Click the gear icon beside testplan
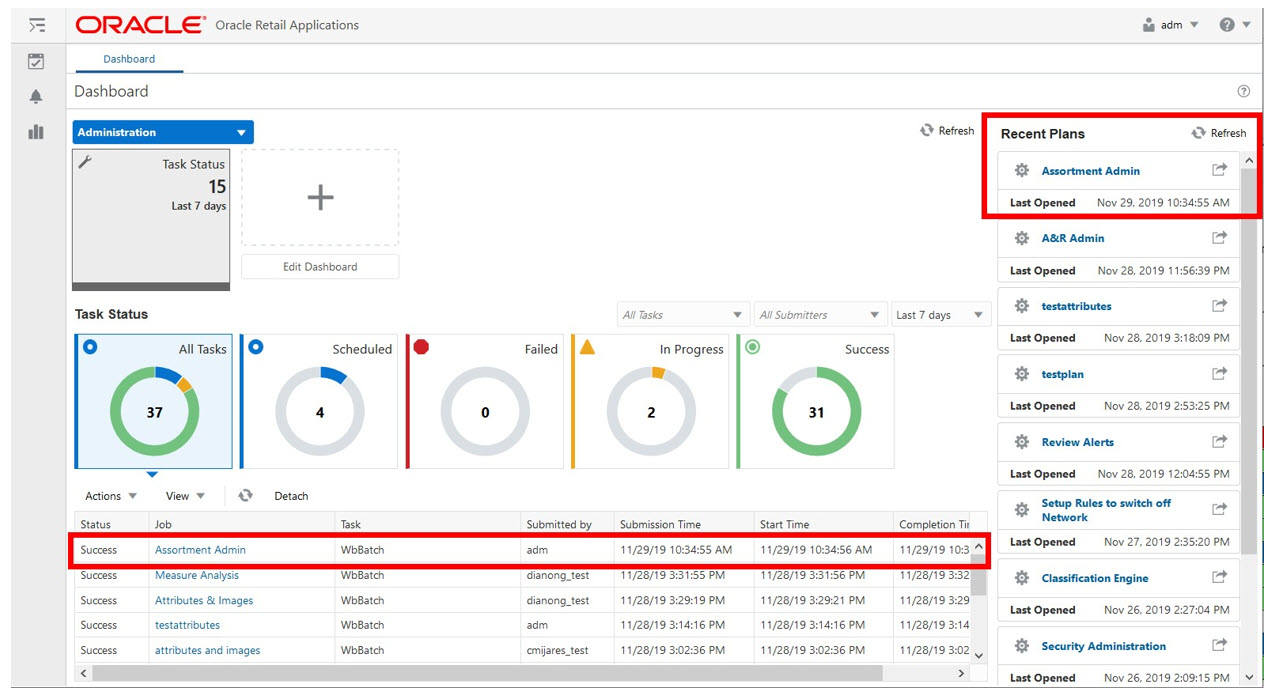Image resolution: width=1272 pixels, height=697 pixels. (1021, 374)
